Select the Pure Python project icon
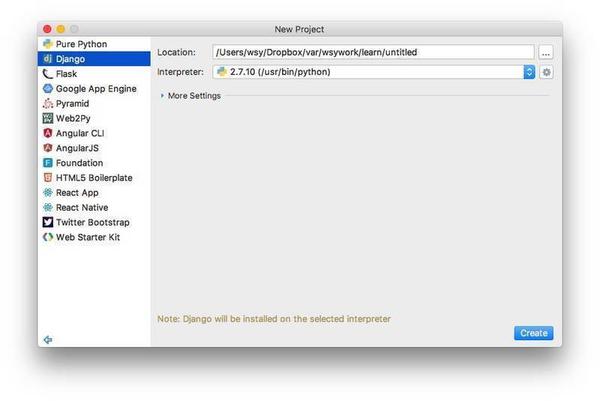The height and width of the screenshot is (401, 600). coord(47,44)
